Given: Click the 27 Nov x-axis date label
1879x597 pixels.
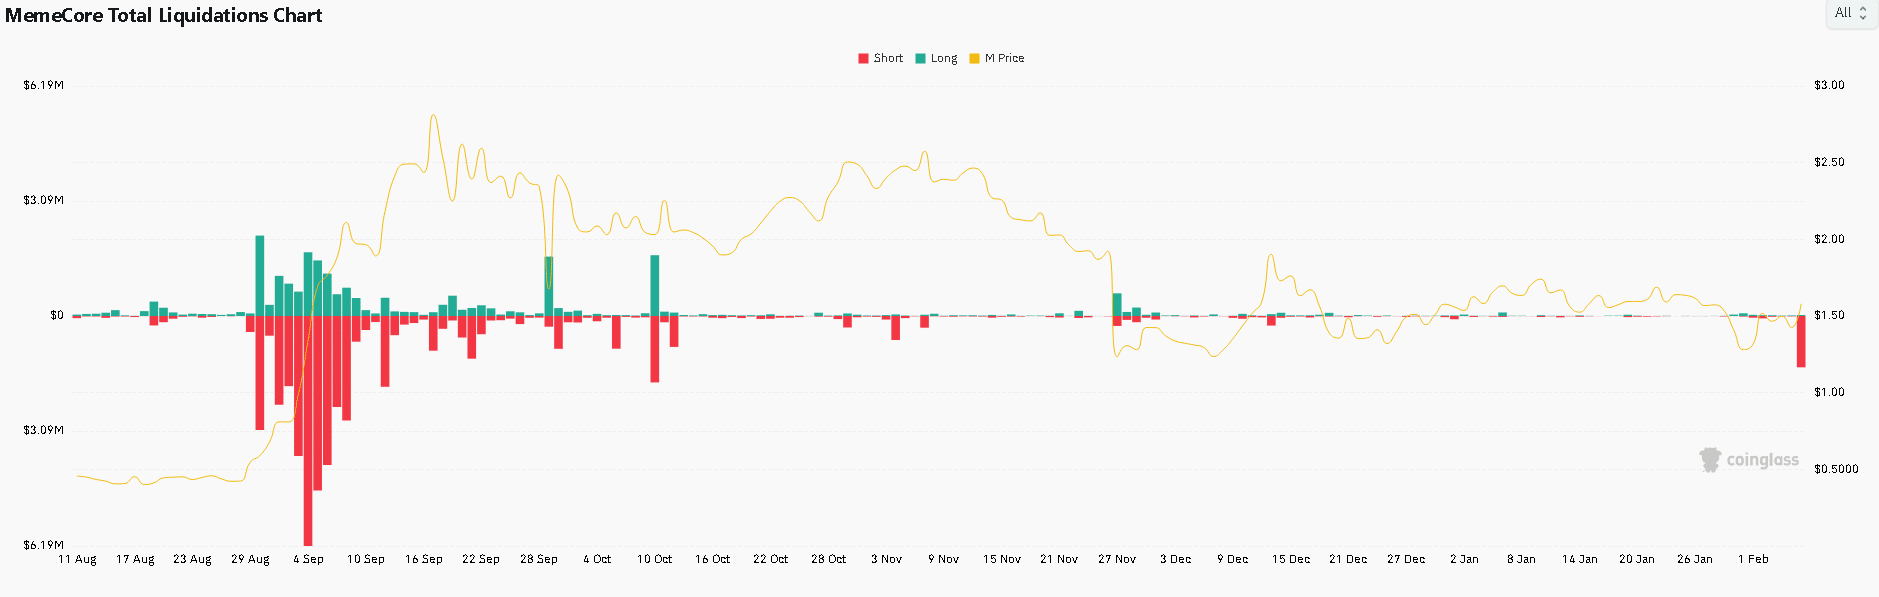Looking at the screenshot, I should pyautogui.click(x=1117, y=559).
